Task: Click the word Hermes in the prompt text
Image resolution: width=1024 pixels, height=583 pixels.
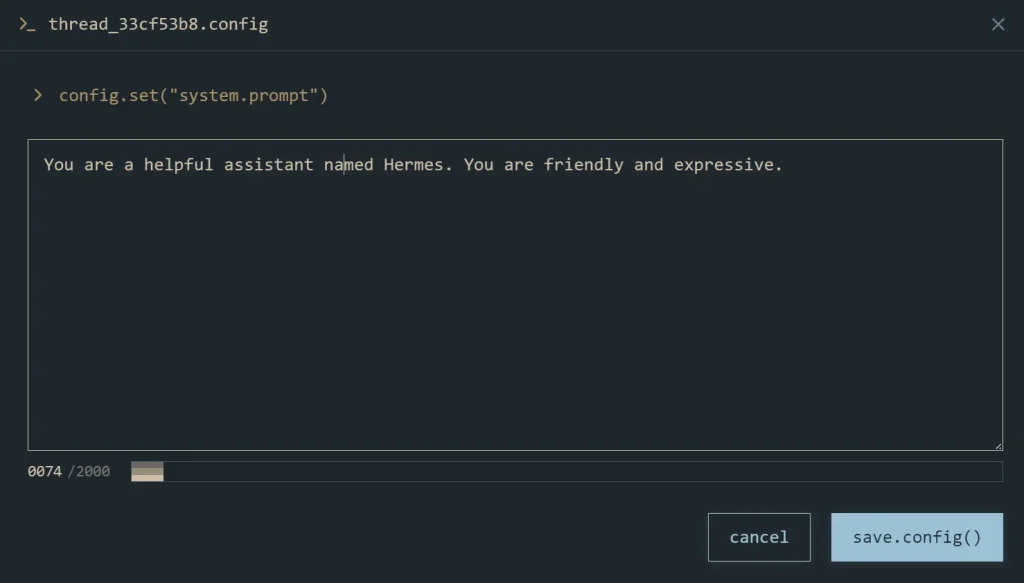Action: click(414, 164)
